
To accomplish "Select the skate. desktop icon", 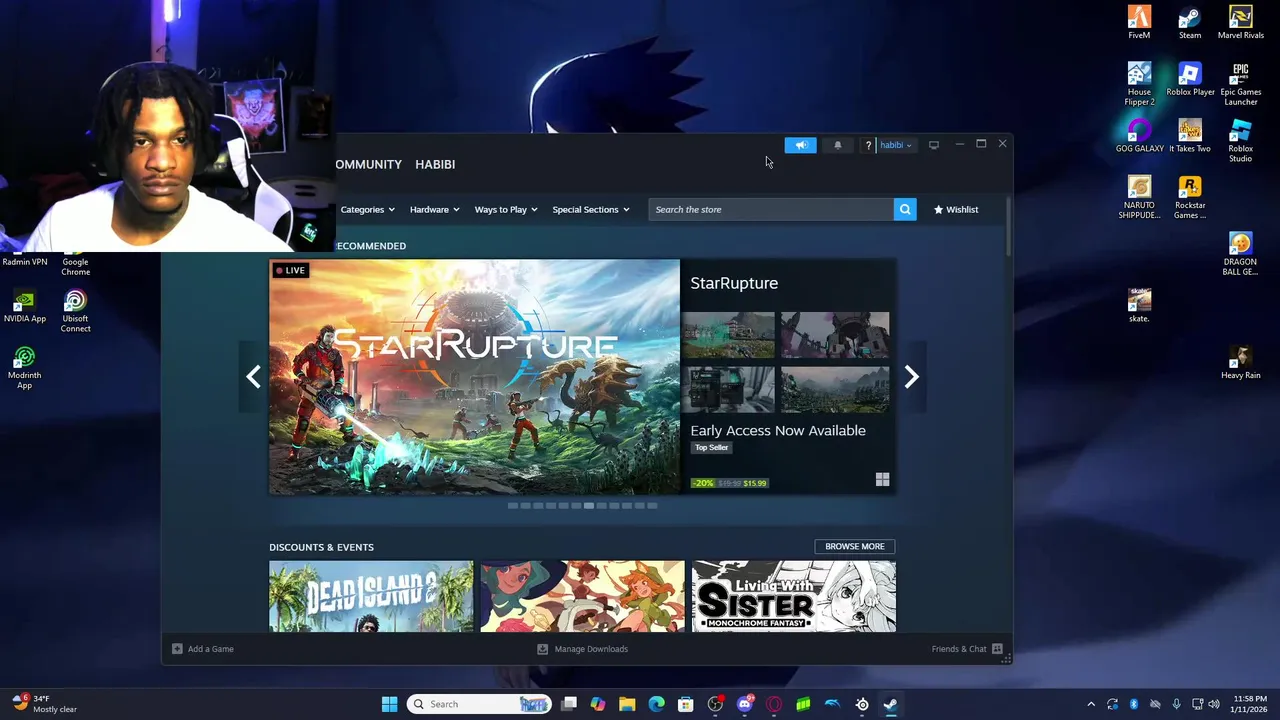I will tap(1139, 305).
